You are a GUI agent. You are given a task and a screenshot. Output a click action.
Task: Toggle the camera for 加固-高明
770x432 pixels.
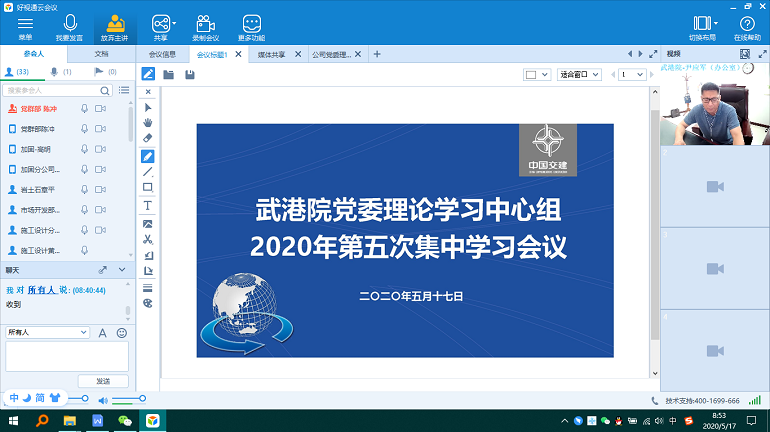101,149
